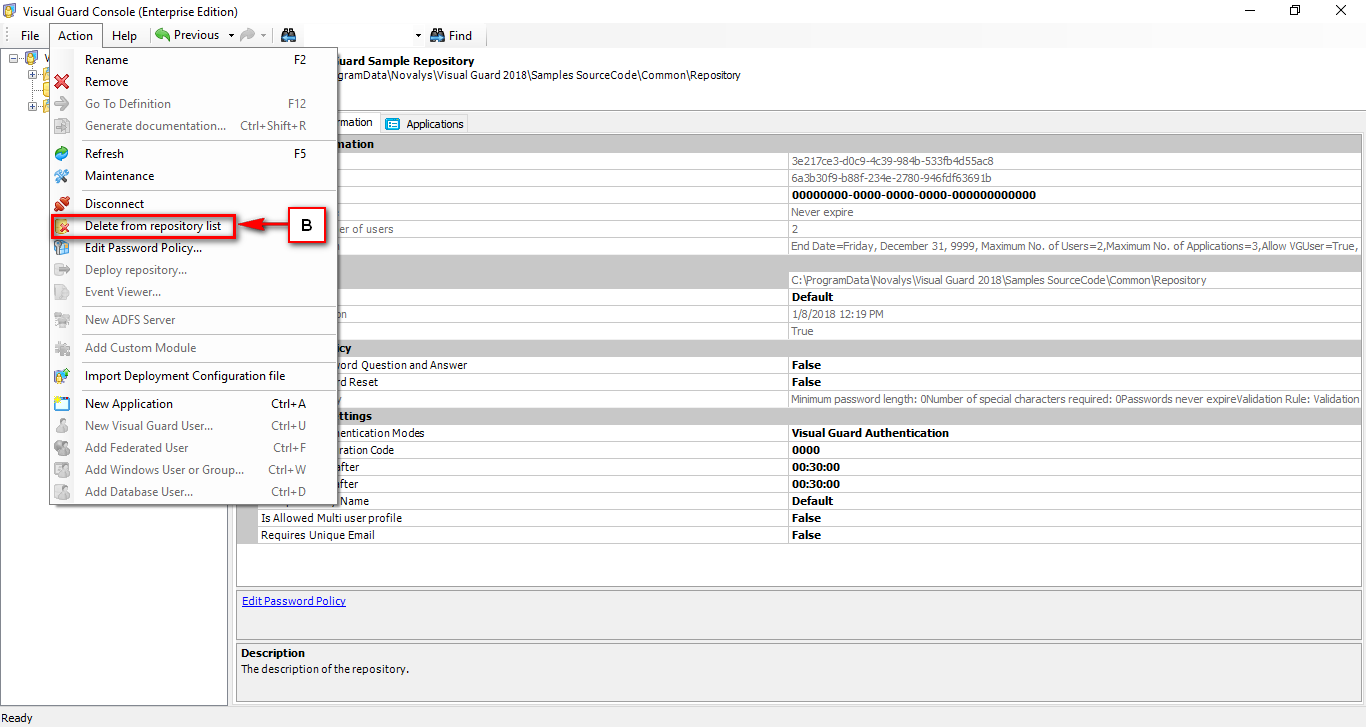The image size is (1366, 727).
Task: Select the New Visual Guard User icon
Action: click(x=62, y=425)
